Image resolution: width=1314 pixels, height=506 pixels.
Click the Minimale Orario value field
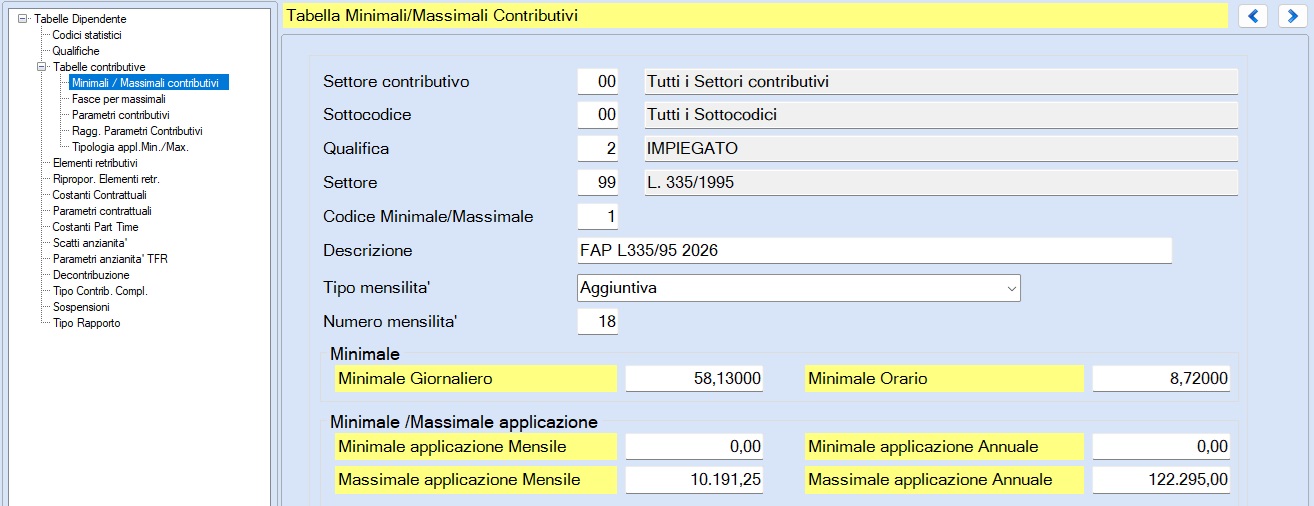tap(1161, 379)
